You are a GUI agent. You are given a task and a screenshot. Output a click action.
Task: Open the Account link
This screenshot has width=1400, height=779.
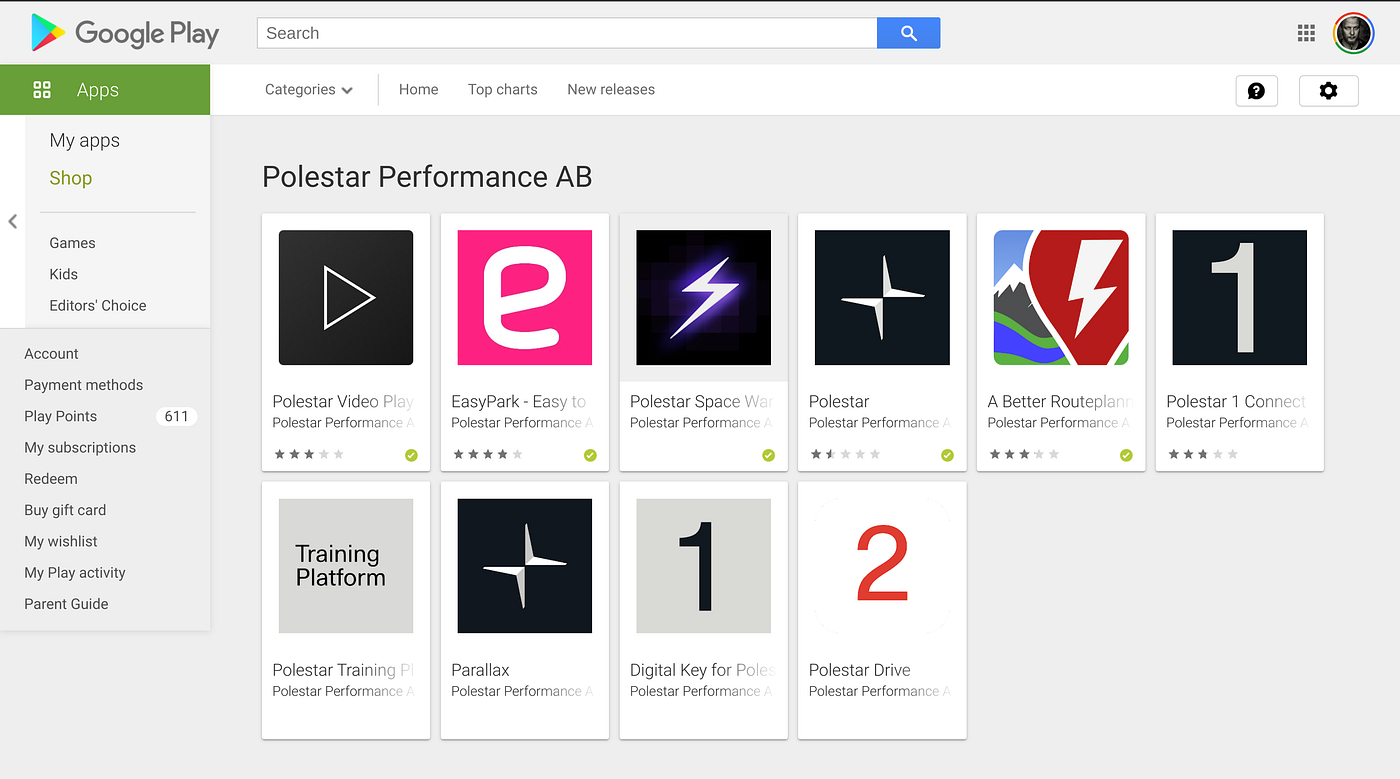pyautogui.click(x=51, y=354)
